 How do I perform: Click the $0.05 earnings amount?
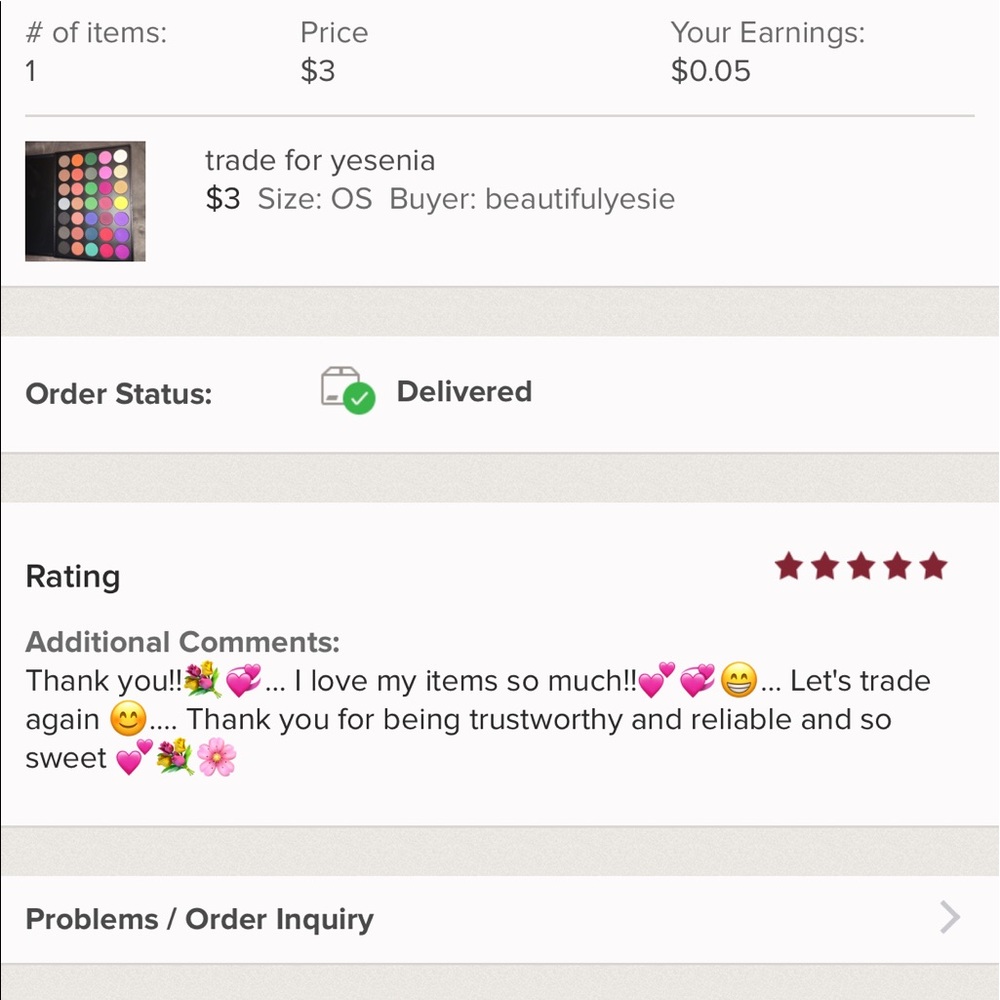710,71
